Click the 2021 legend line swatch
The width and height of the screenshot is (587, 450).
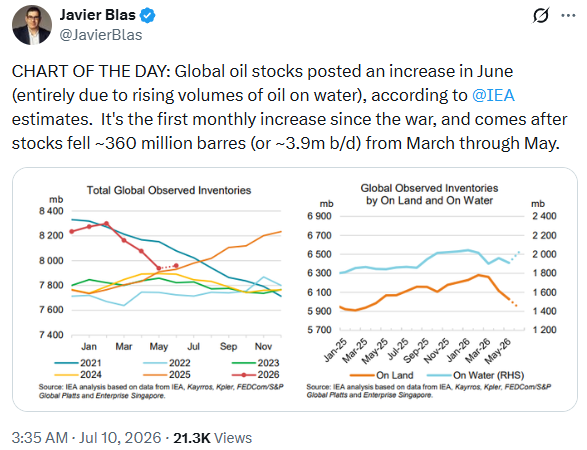click(67, 363)
